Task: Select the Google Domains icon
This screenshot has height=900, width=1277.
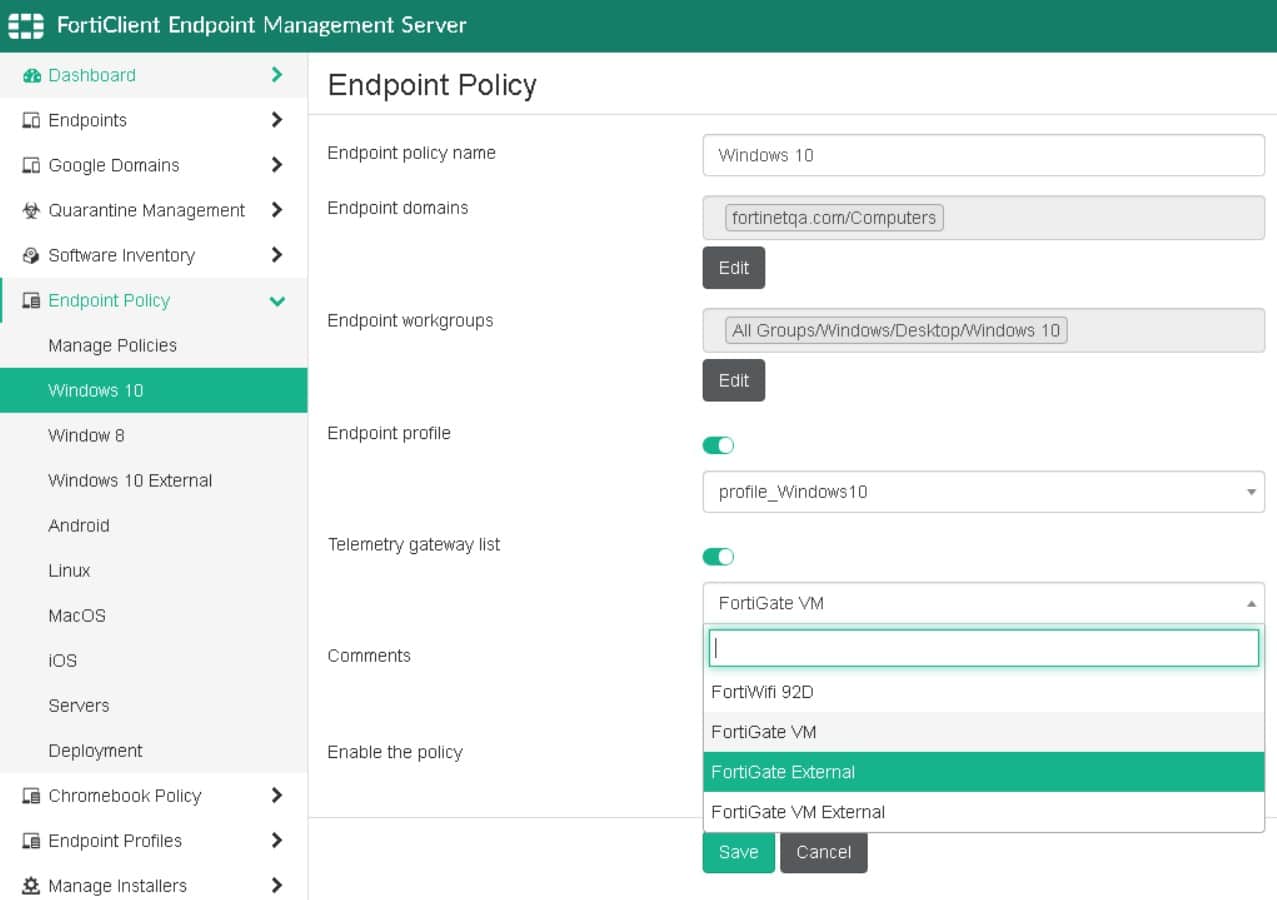Action: click(30, 165)
